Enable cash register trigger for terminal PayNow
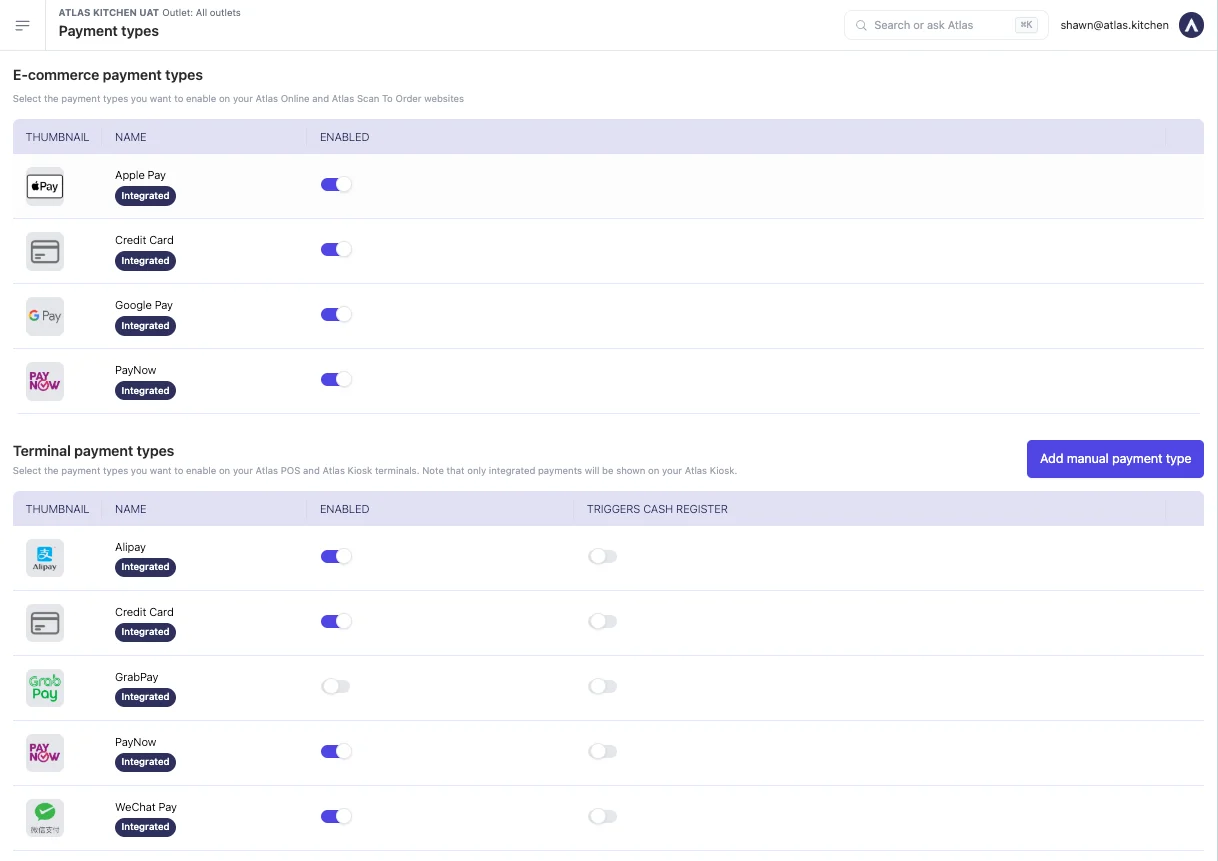The image size is (1218, 861). (x=603, y=752)
